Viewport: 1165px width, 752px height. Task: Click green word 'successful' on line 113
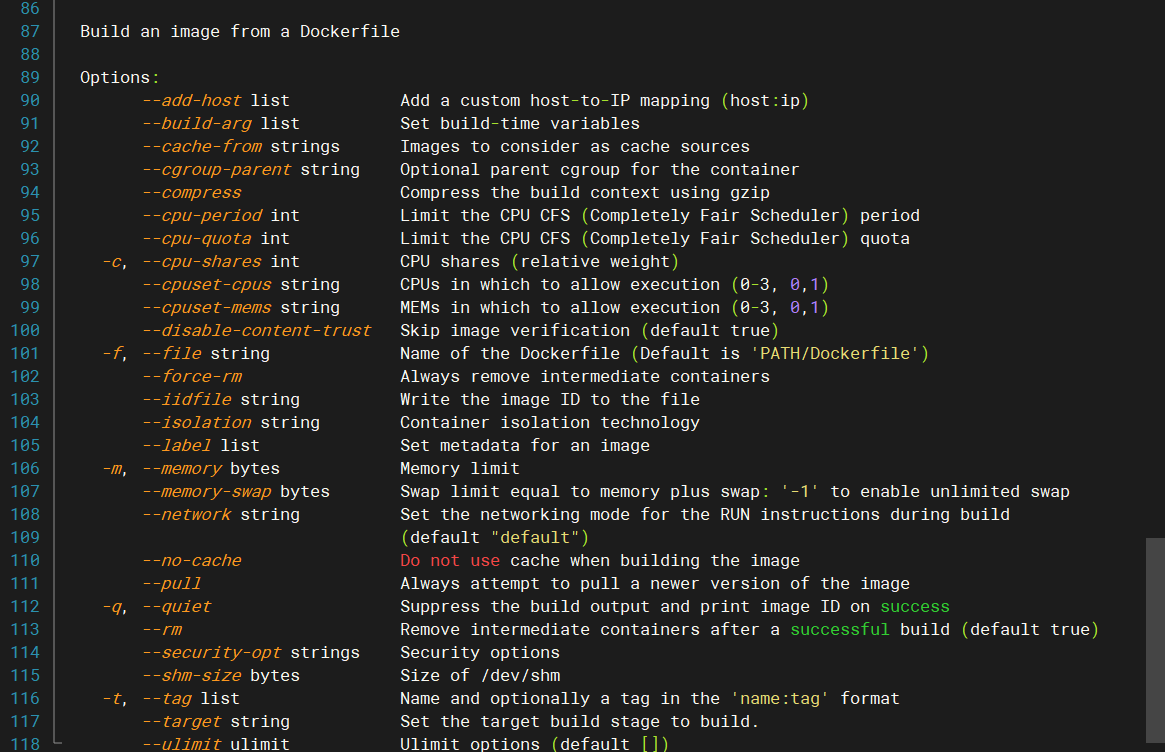click(840, 630)
